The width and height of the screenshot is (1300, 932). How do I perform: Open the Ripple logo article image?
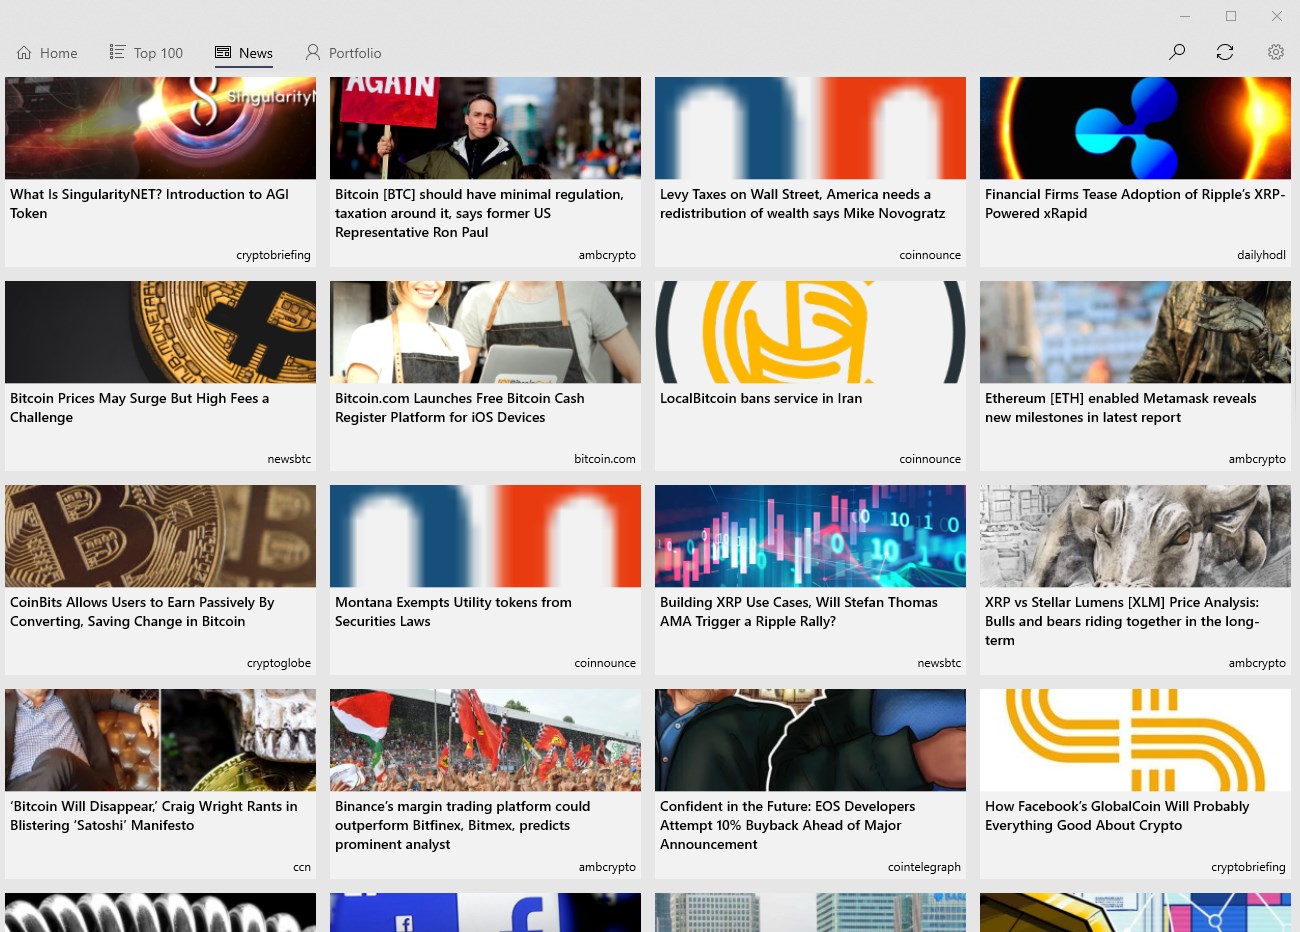pos(1135,128)
